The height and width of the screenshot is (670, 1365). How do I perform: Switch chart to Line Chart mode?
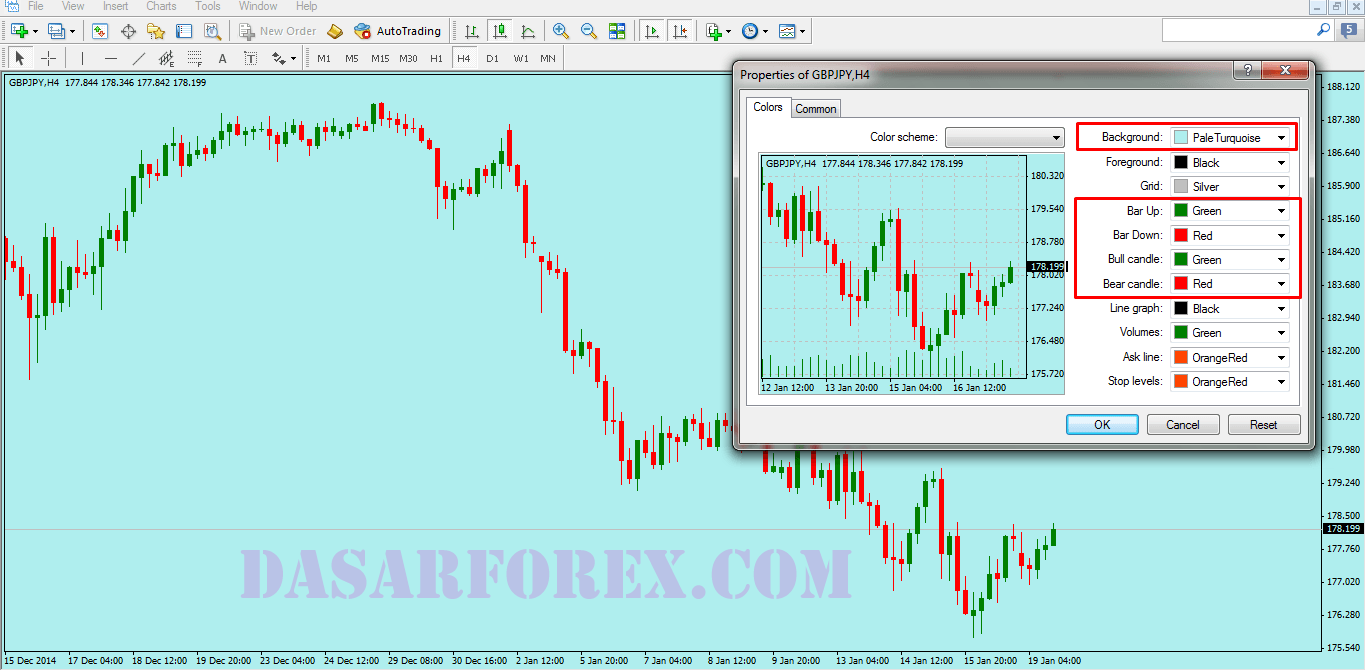tap(527, 31)
